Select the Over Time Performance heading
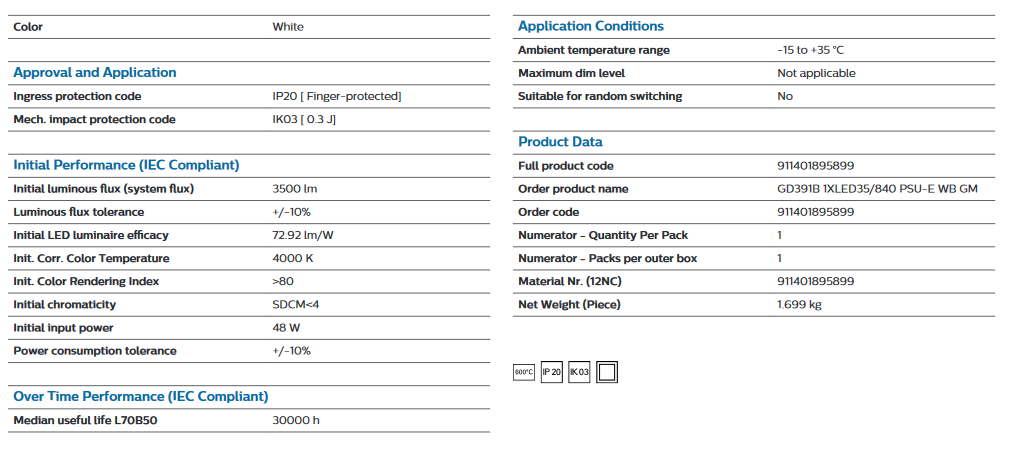1016x452 pixels. (141, 396)
